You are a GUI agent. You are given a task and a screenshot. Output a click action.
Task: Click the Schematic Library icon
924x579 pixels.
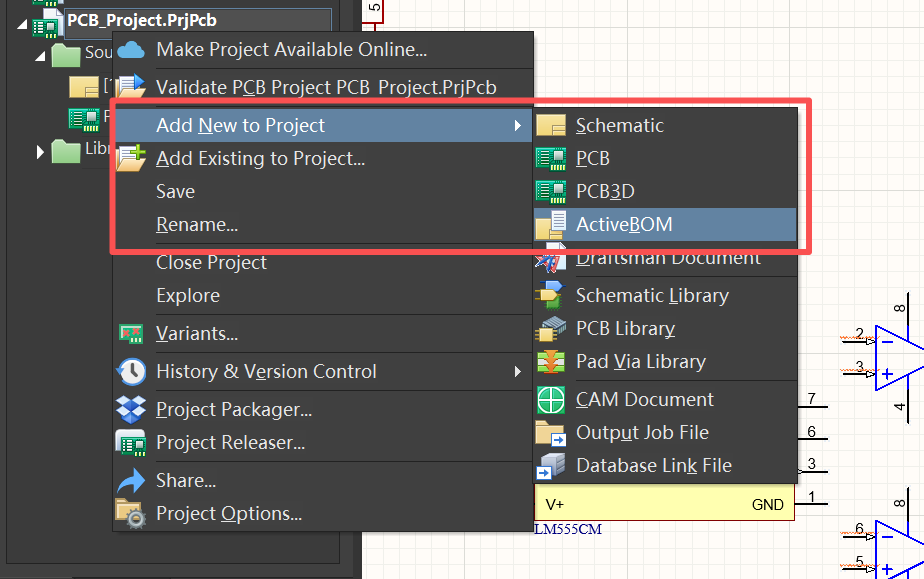pos(551,295)
